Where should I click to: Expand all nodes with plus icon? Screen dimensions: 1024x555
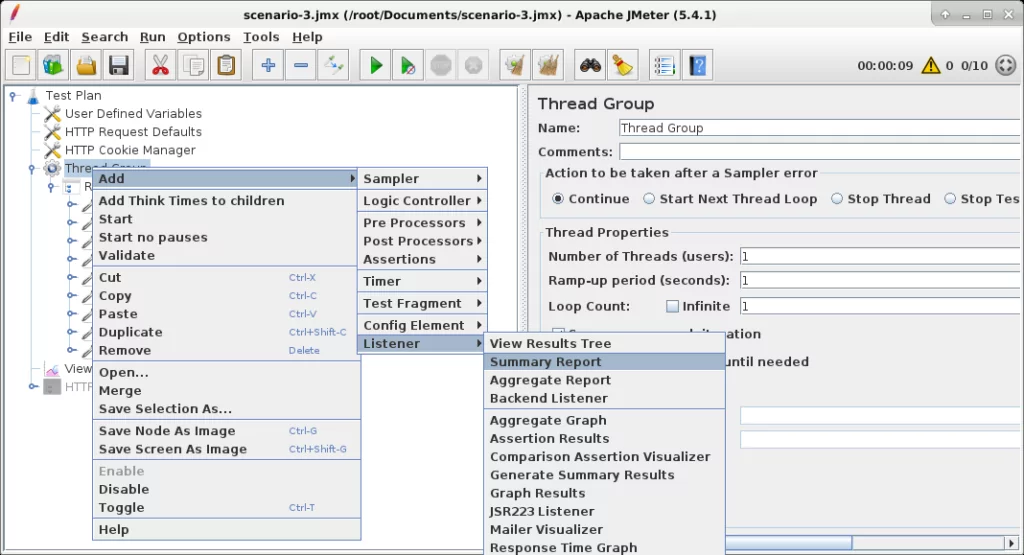268,65
